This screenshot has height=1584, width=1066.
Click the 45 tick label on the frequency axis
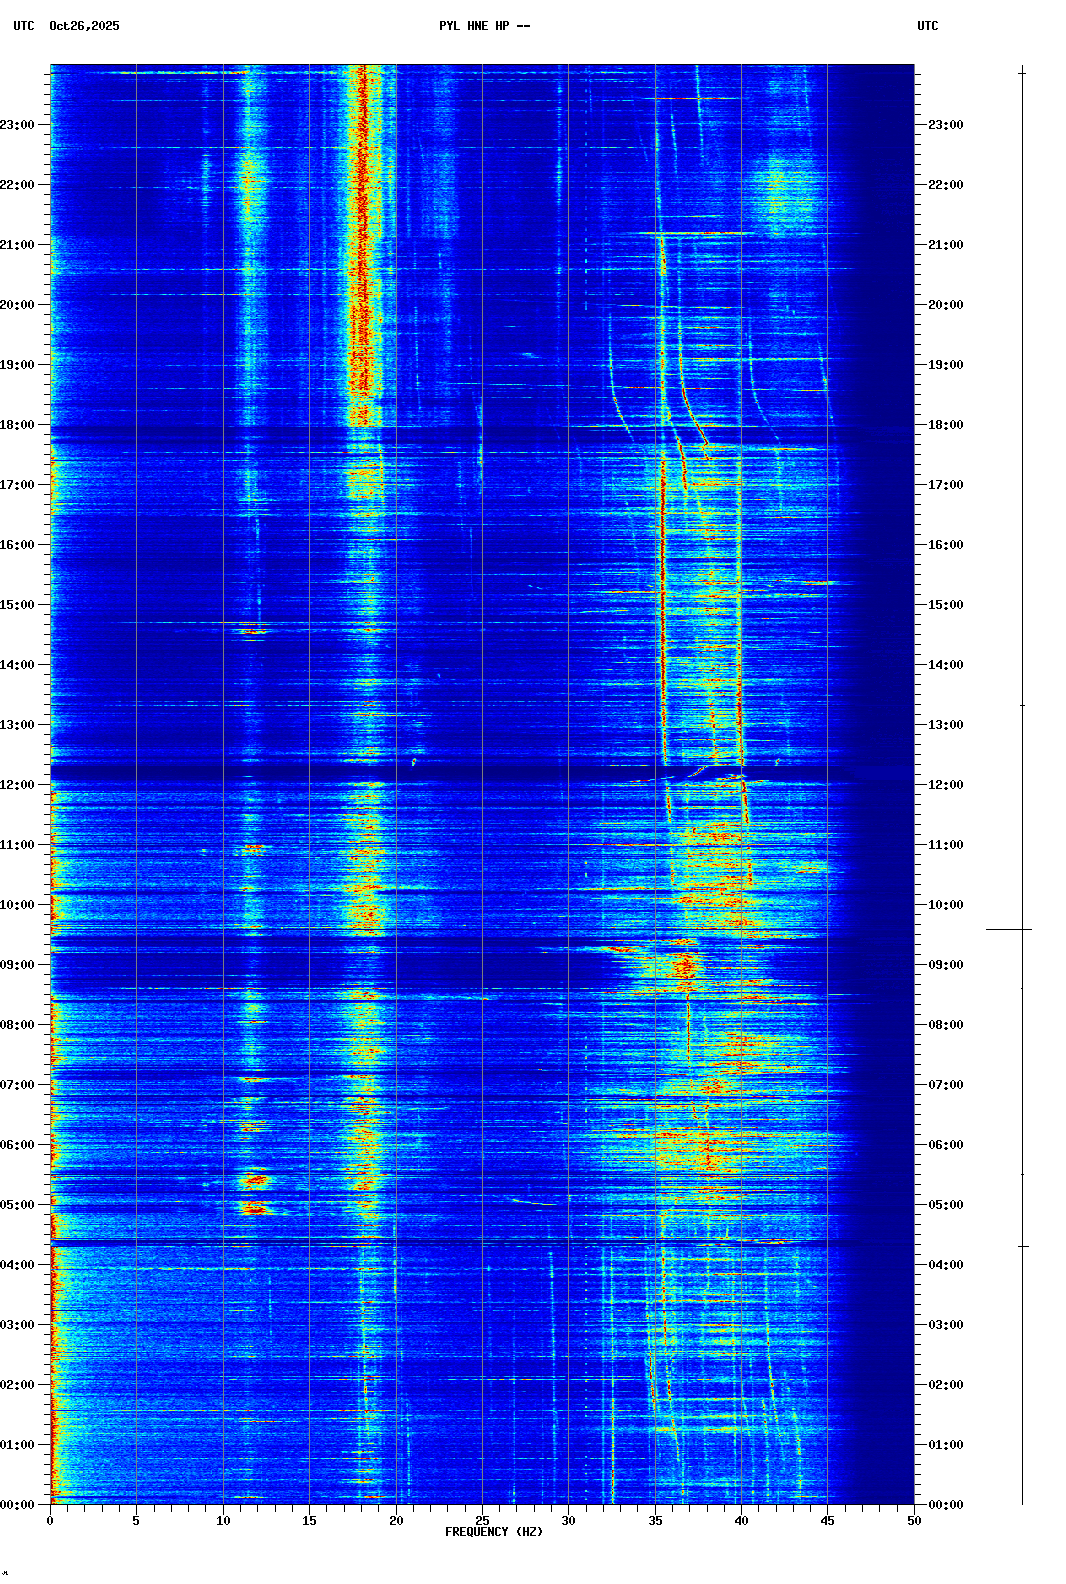(x=827, y=1521)
